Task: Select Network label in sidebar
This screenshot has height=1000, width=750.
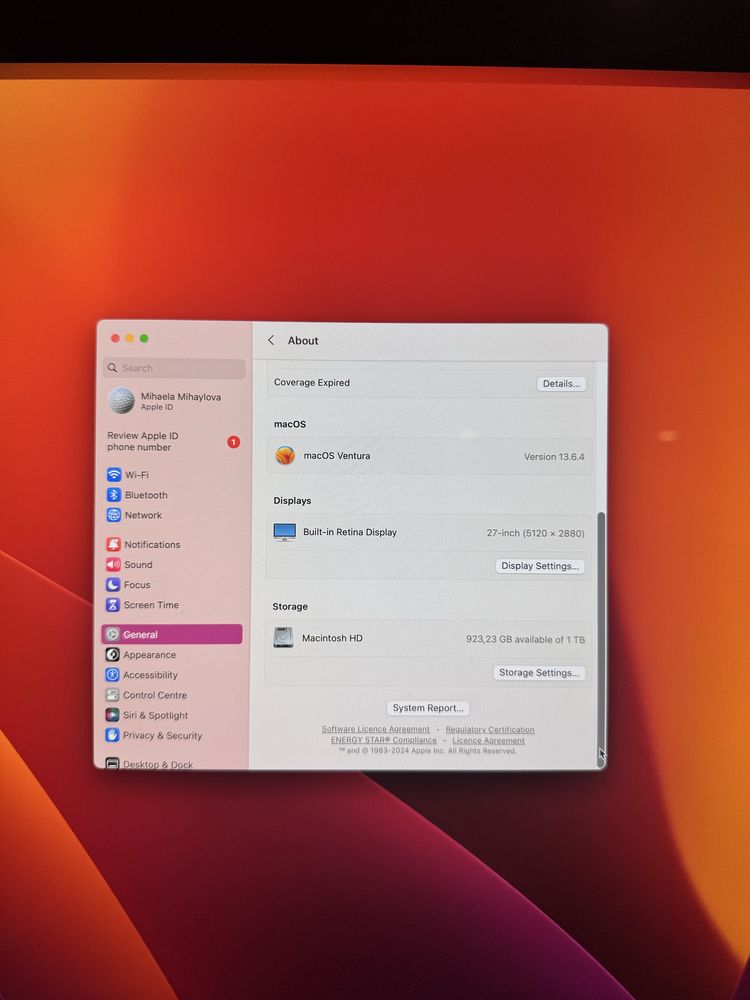Action: pos(143,515)
